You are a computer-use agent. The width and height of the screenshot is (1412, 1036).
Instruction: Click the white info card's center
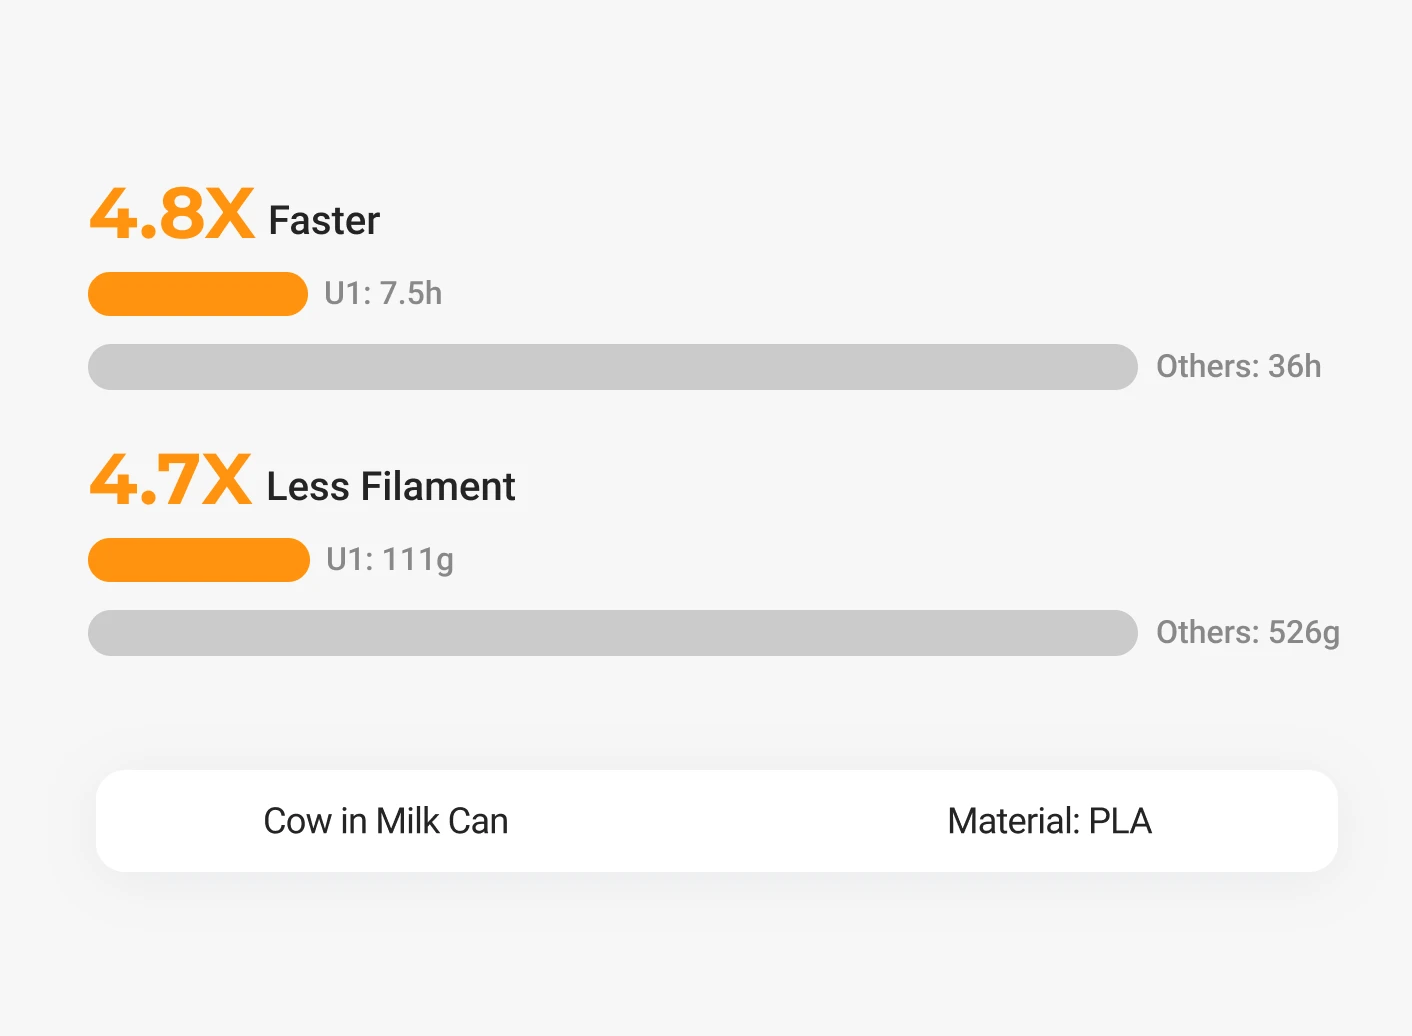coord(716,821)
